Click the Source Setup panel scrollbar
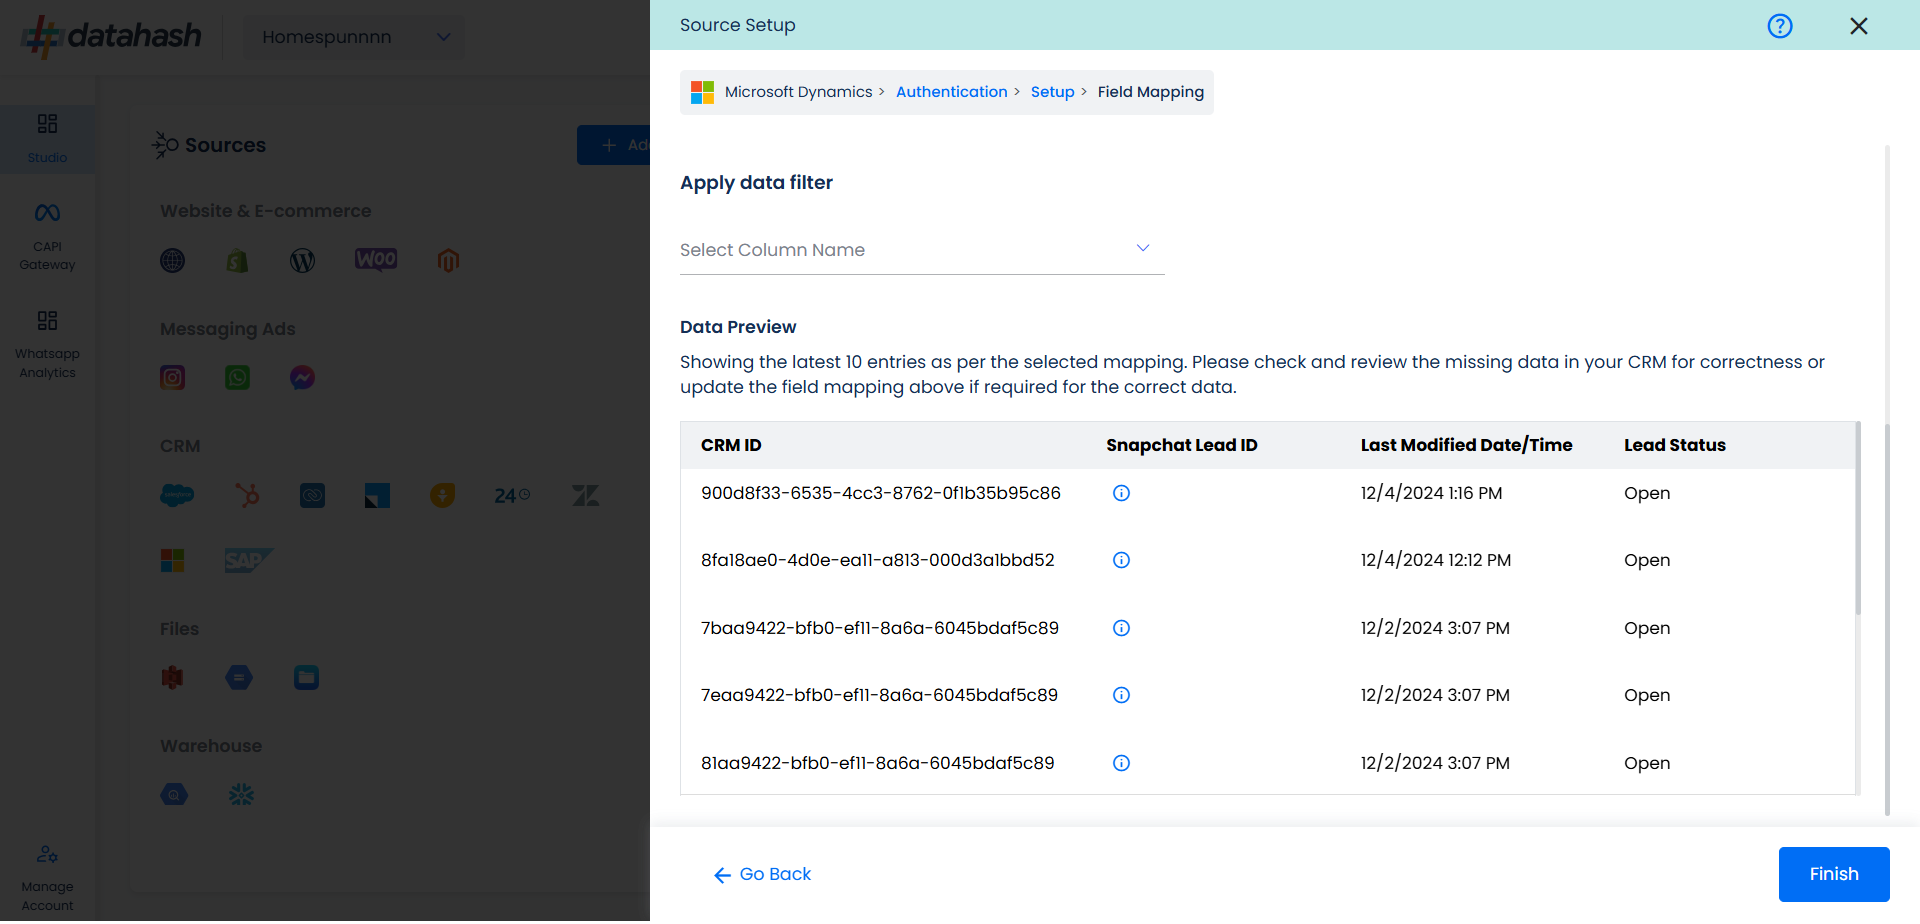The image size is (1920, 924). (x=1887, y=620)
